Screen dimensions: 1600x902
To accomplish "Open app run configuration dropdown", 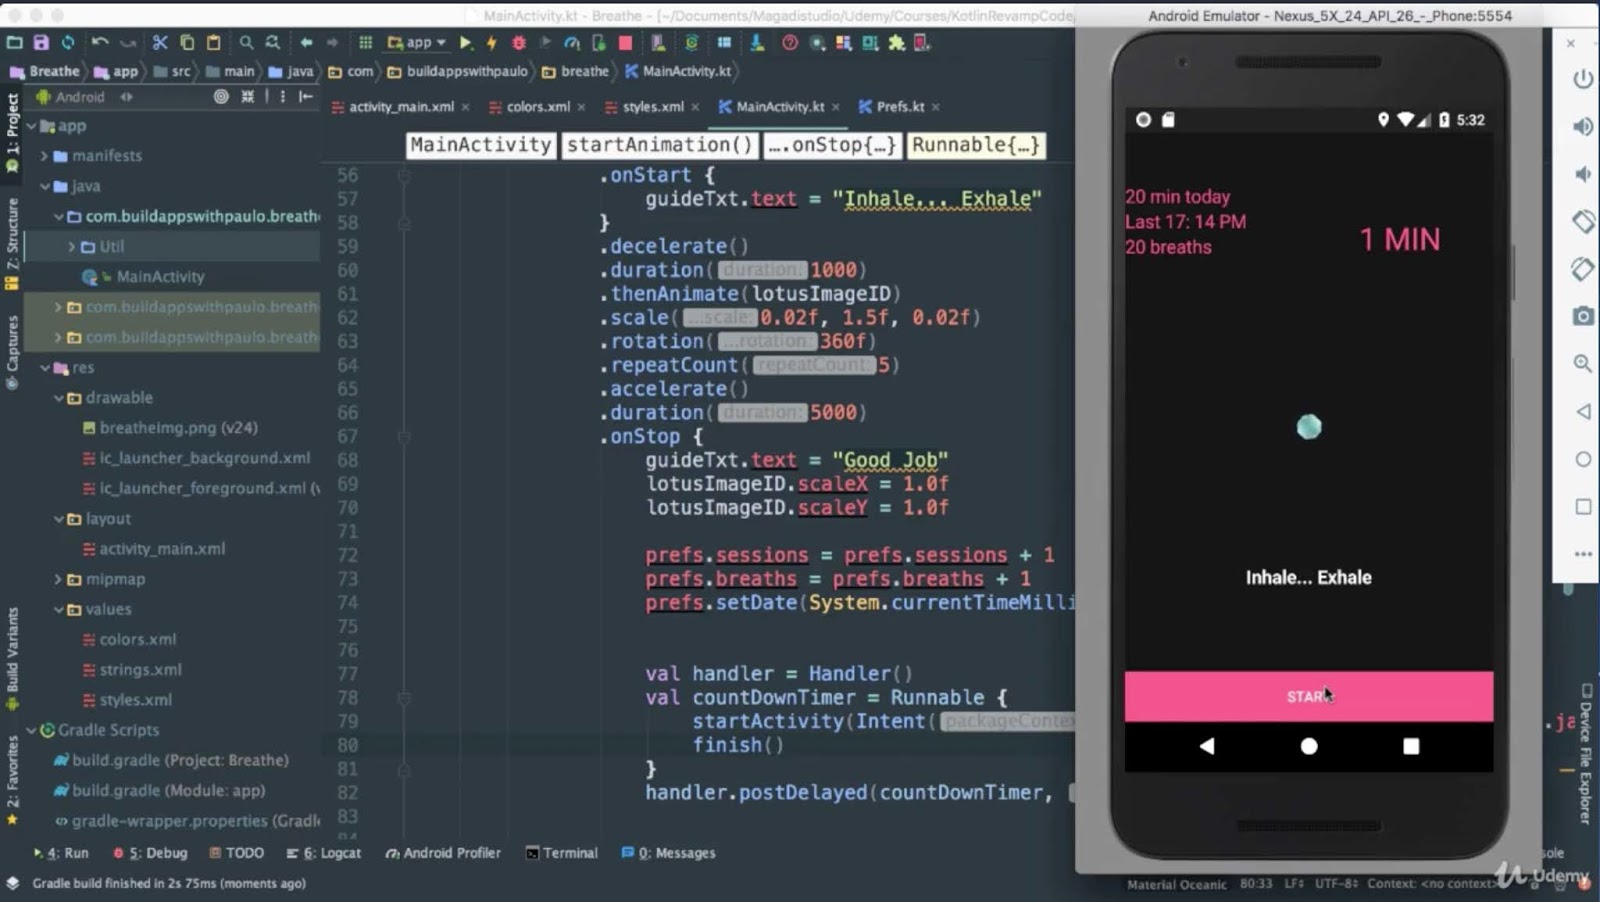I will coord(417,43).
